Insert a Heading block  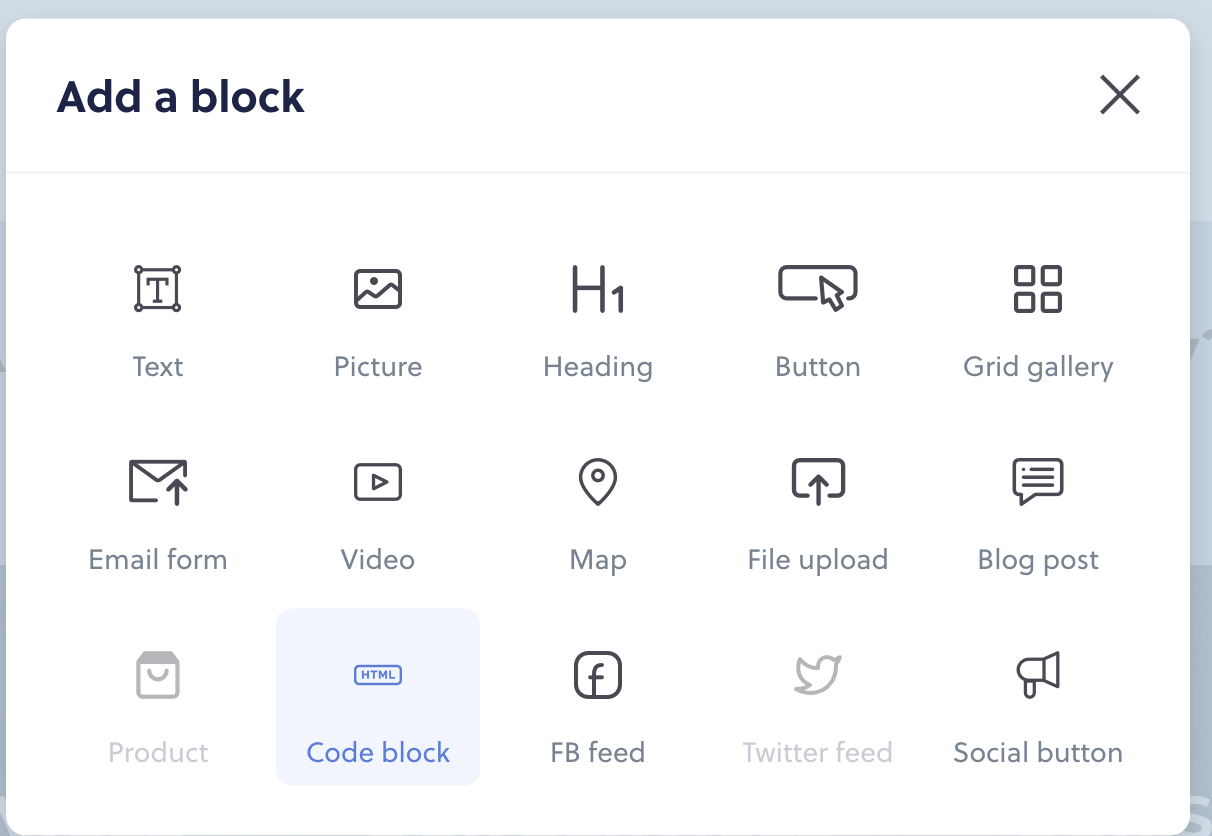point(598,289)
